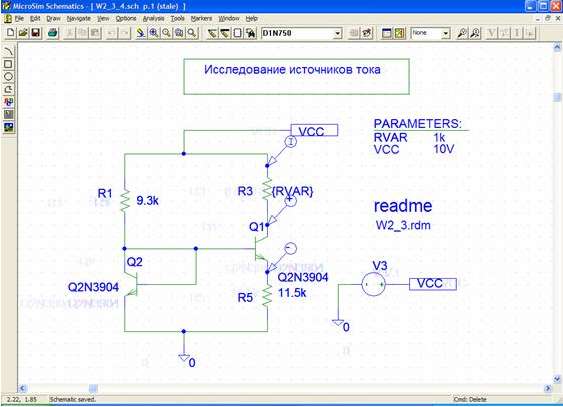Click the greyed-out Paste icon
Image resolution: width=563 pixels, height=407 pixels.
[x=95, y=33]
